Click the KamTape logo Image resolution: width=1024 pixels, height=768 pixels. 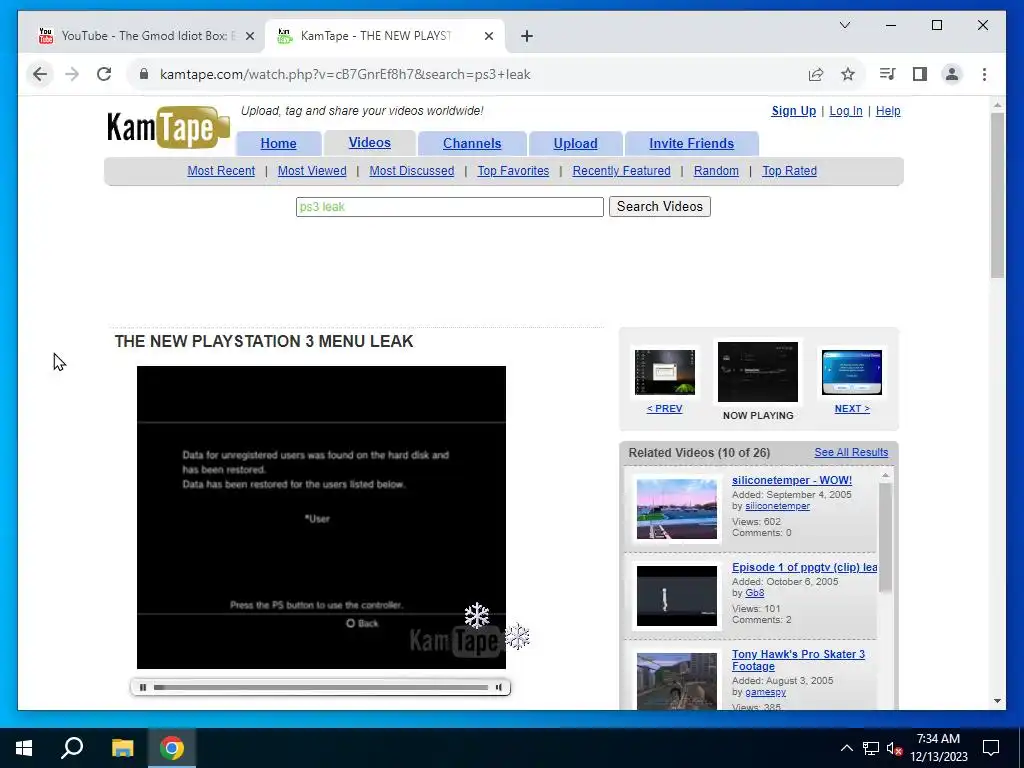point(168,127)
